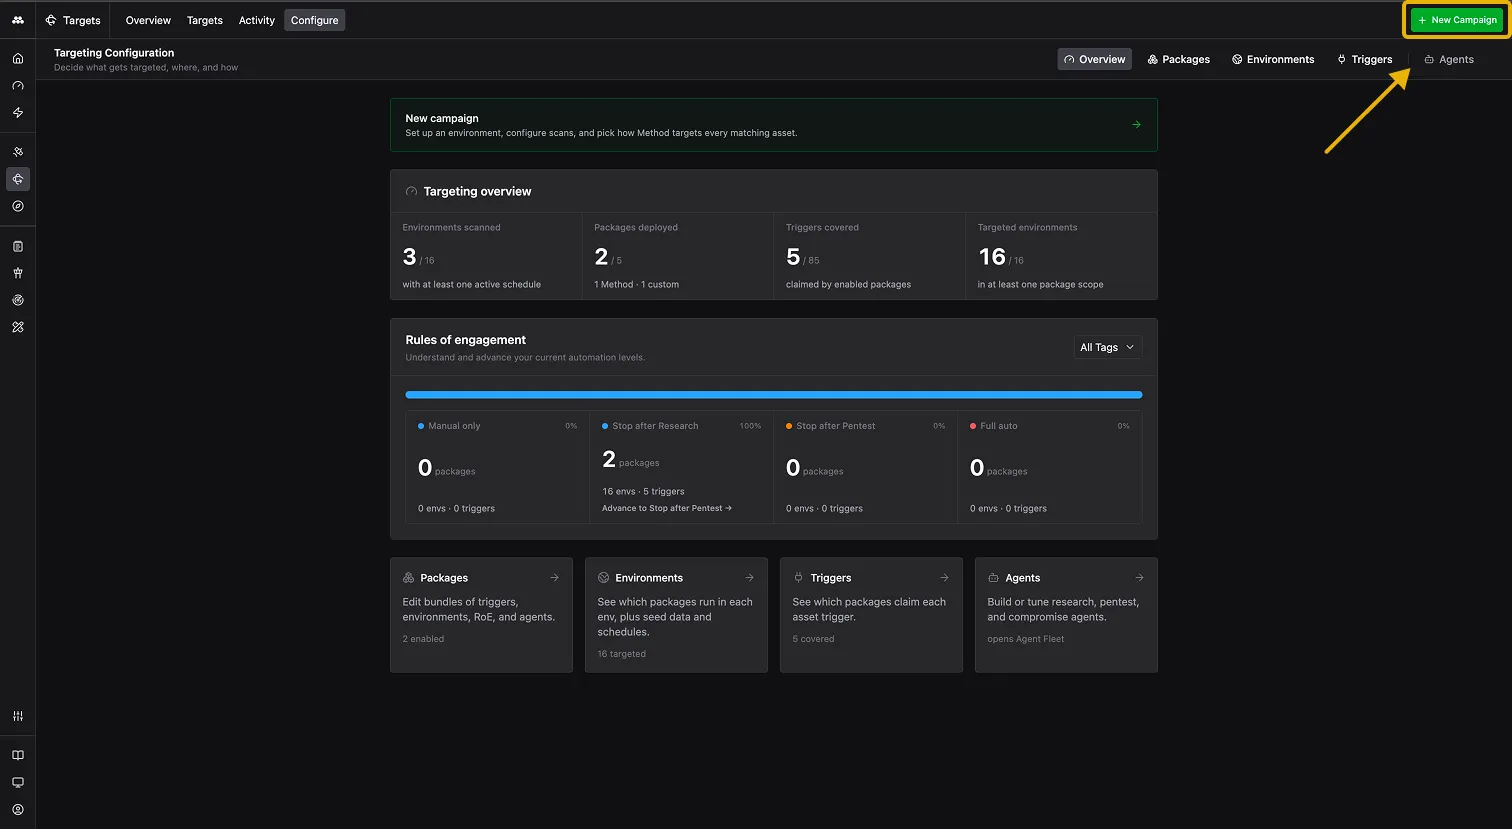1512x829 pixels.
Task: Click the arrow on the Agents card
Action: [x=1139, y=578]
